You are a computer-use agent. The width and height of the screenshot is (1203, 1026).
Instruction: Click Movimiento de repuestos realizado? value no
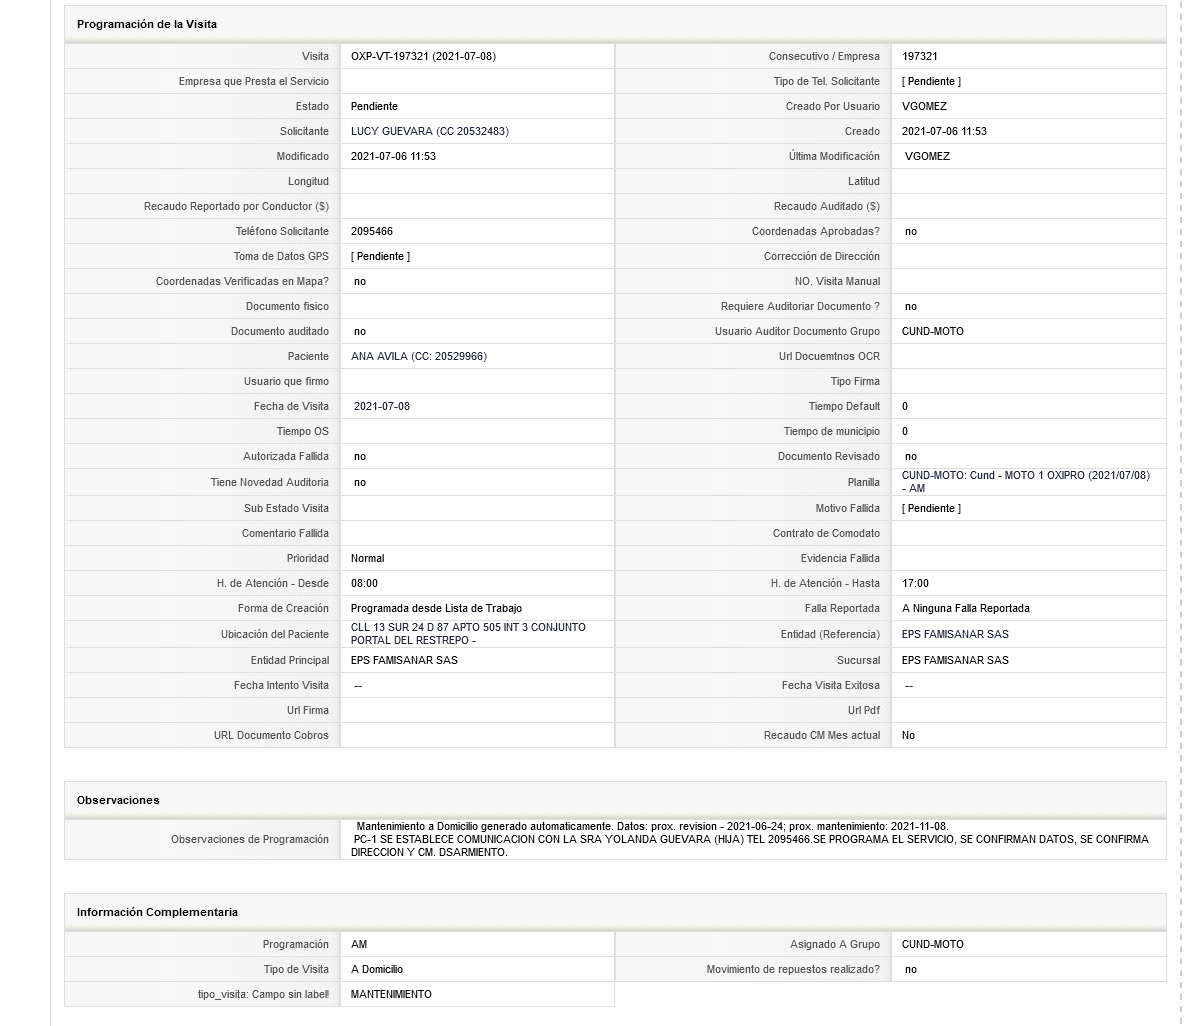pyautogui.click(x=911, y=970)
